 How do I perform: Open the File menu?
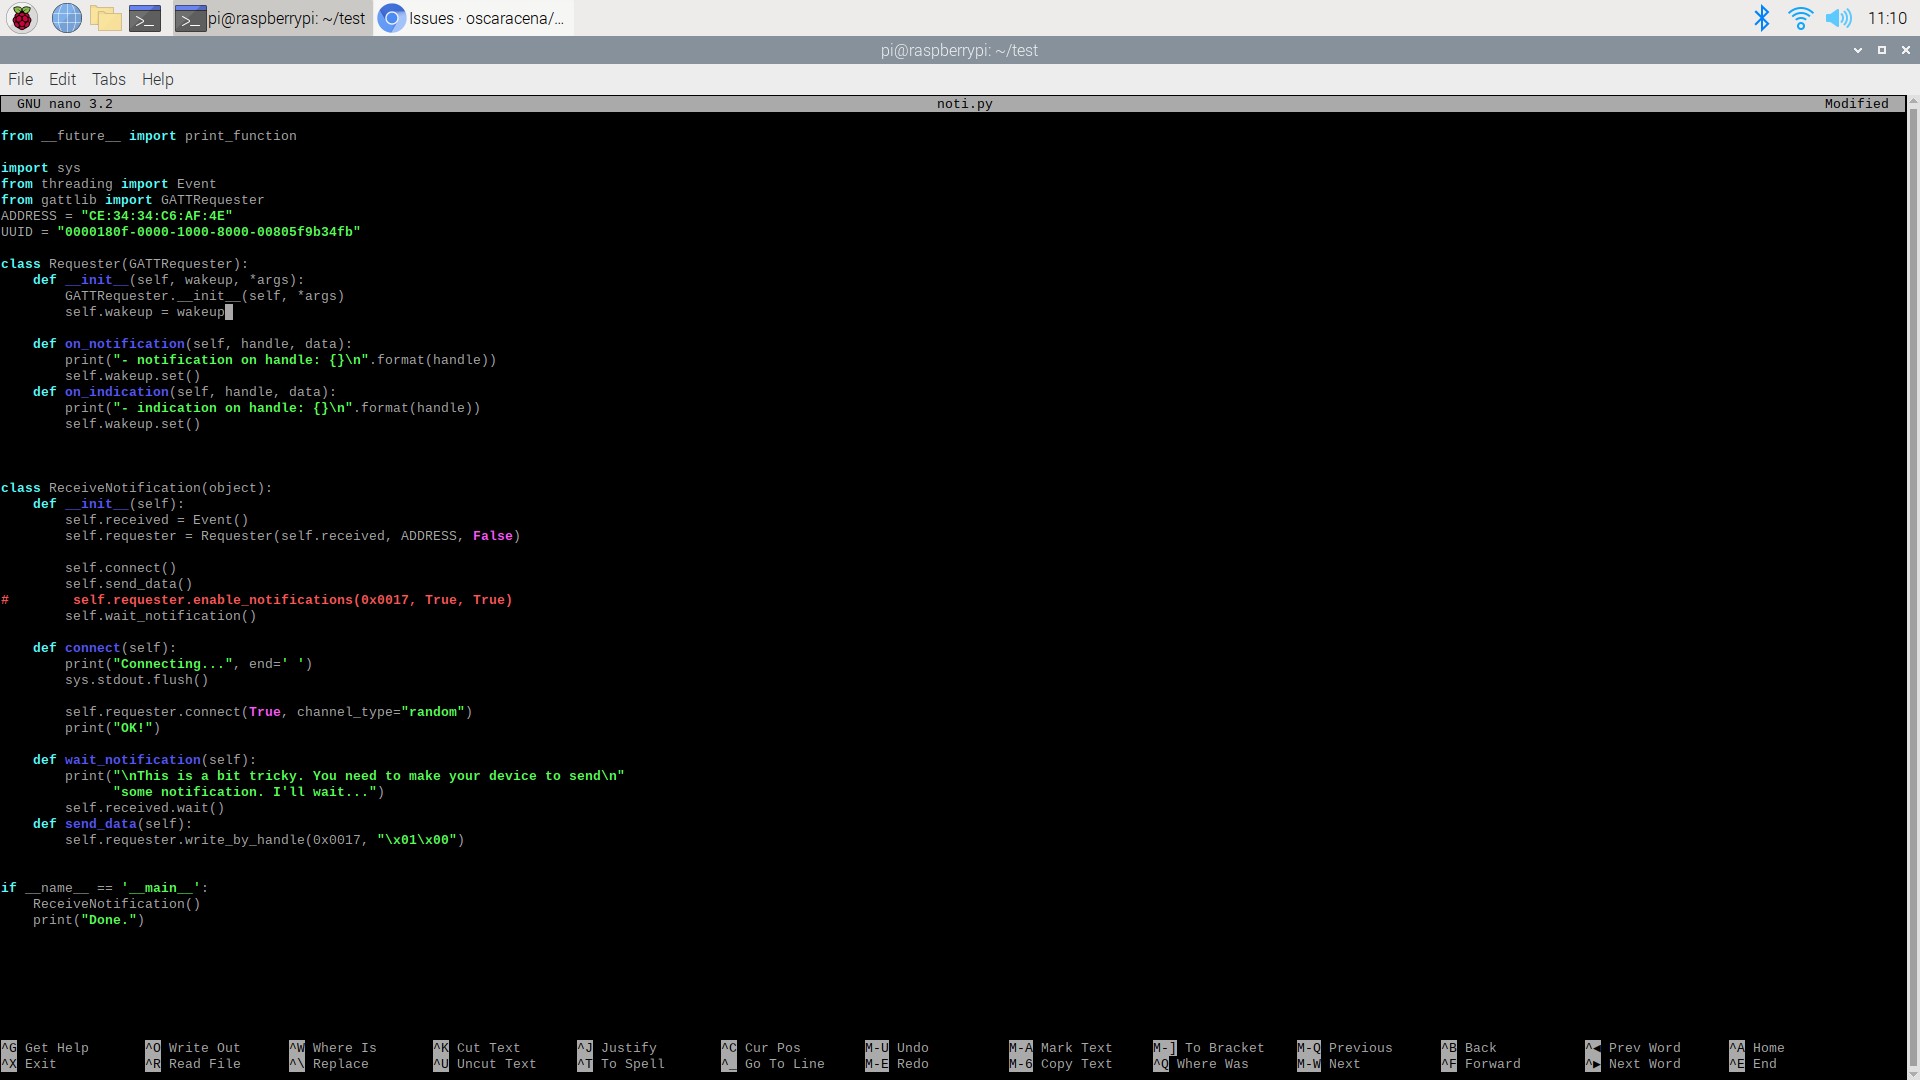[20, 79]
